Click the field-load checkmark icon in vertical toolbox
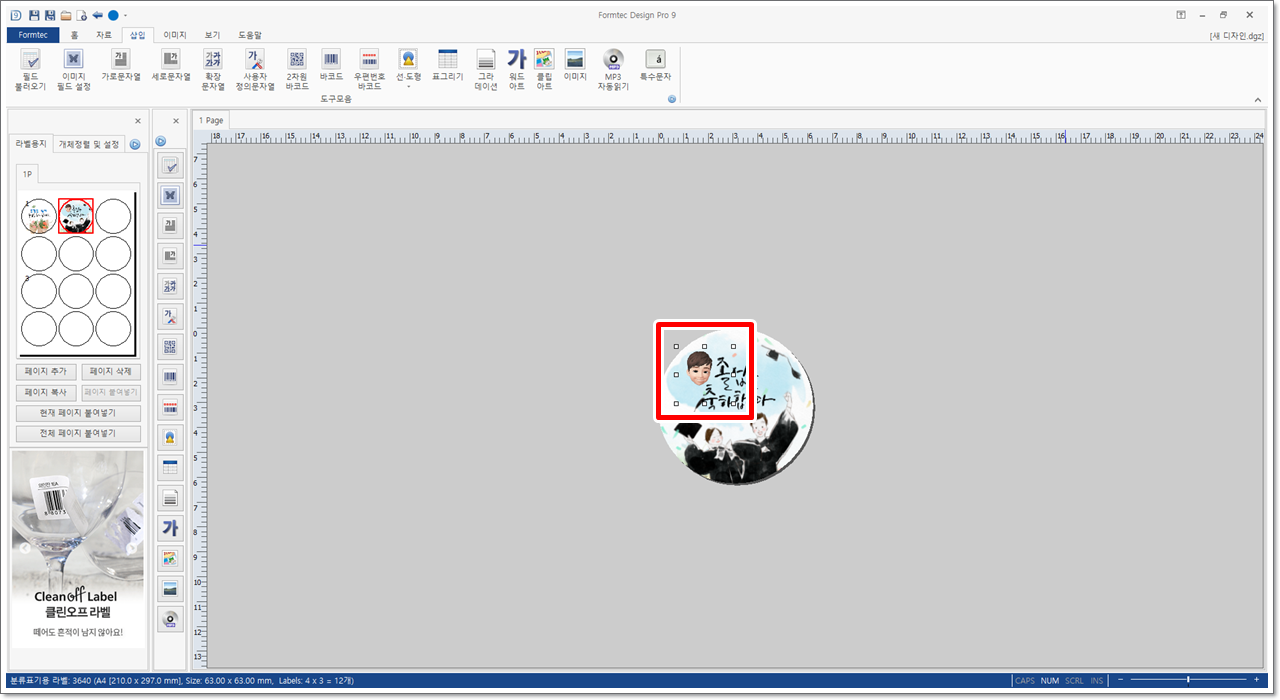 [x=170, y=167]
